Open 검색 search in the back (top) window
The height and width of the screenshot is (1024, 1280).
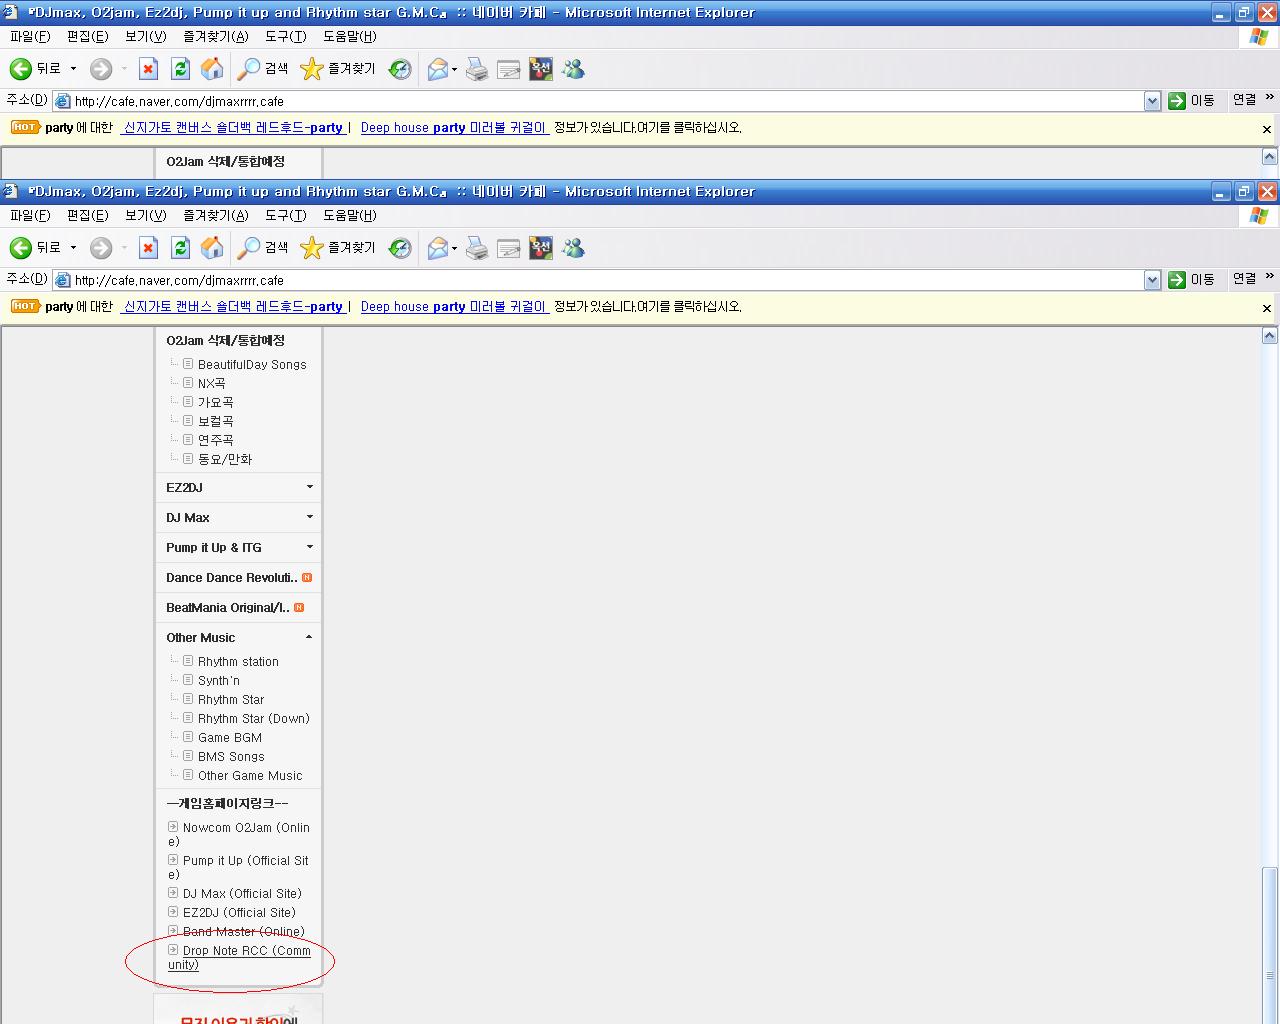click(263, 69)
